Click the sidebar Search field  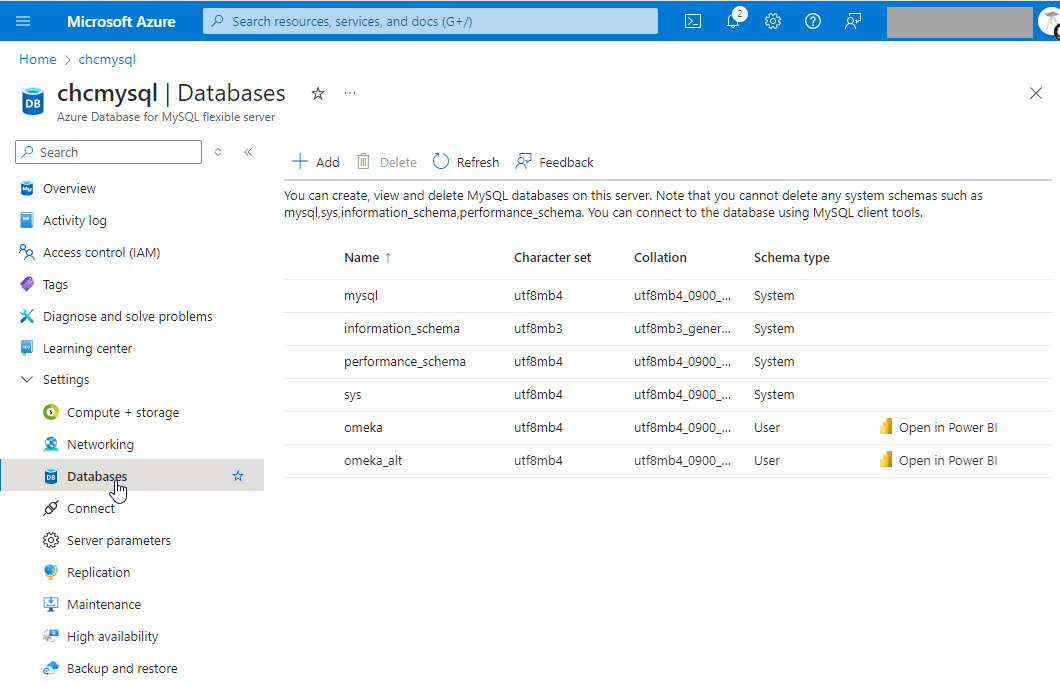(x=108, y=152)
